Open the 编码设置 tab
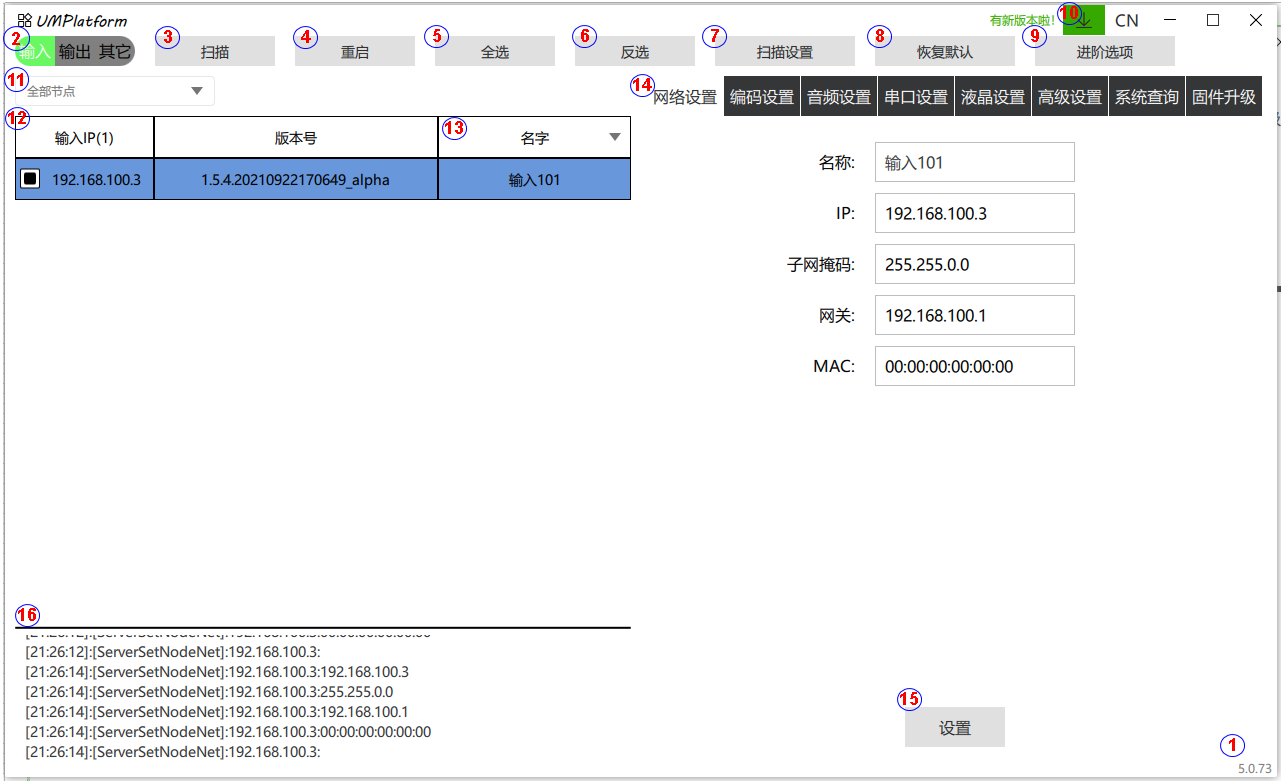1284x782 pixels. click(x=762, y=97)
